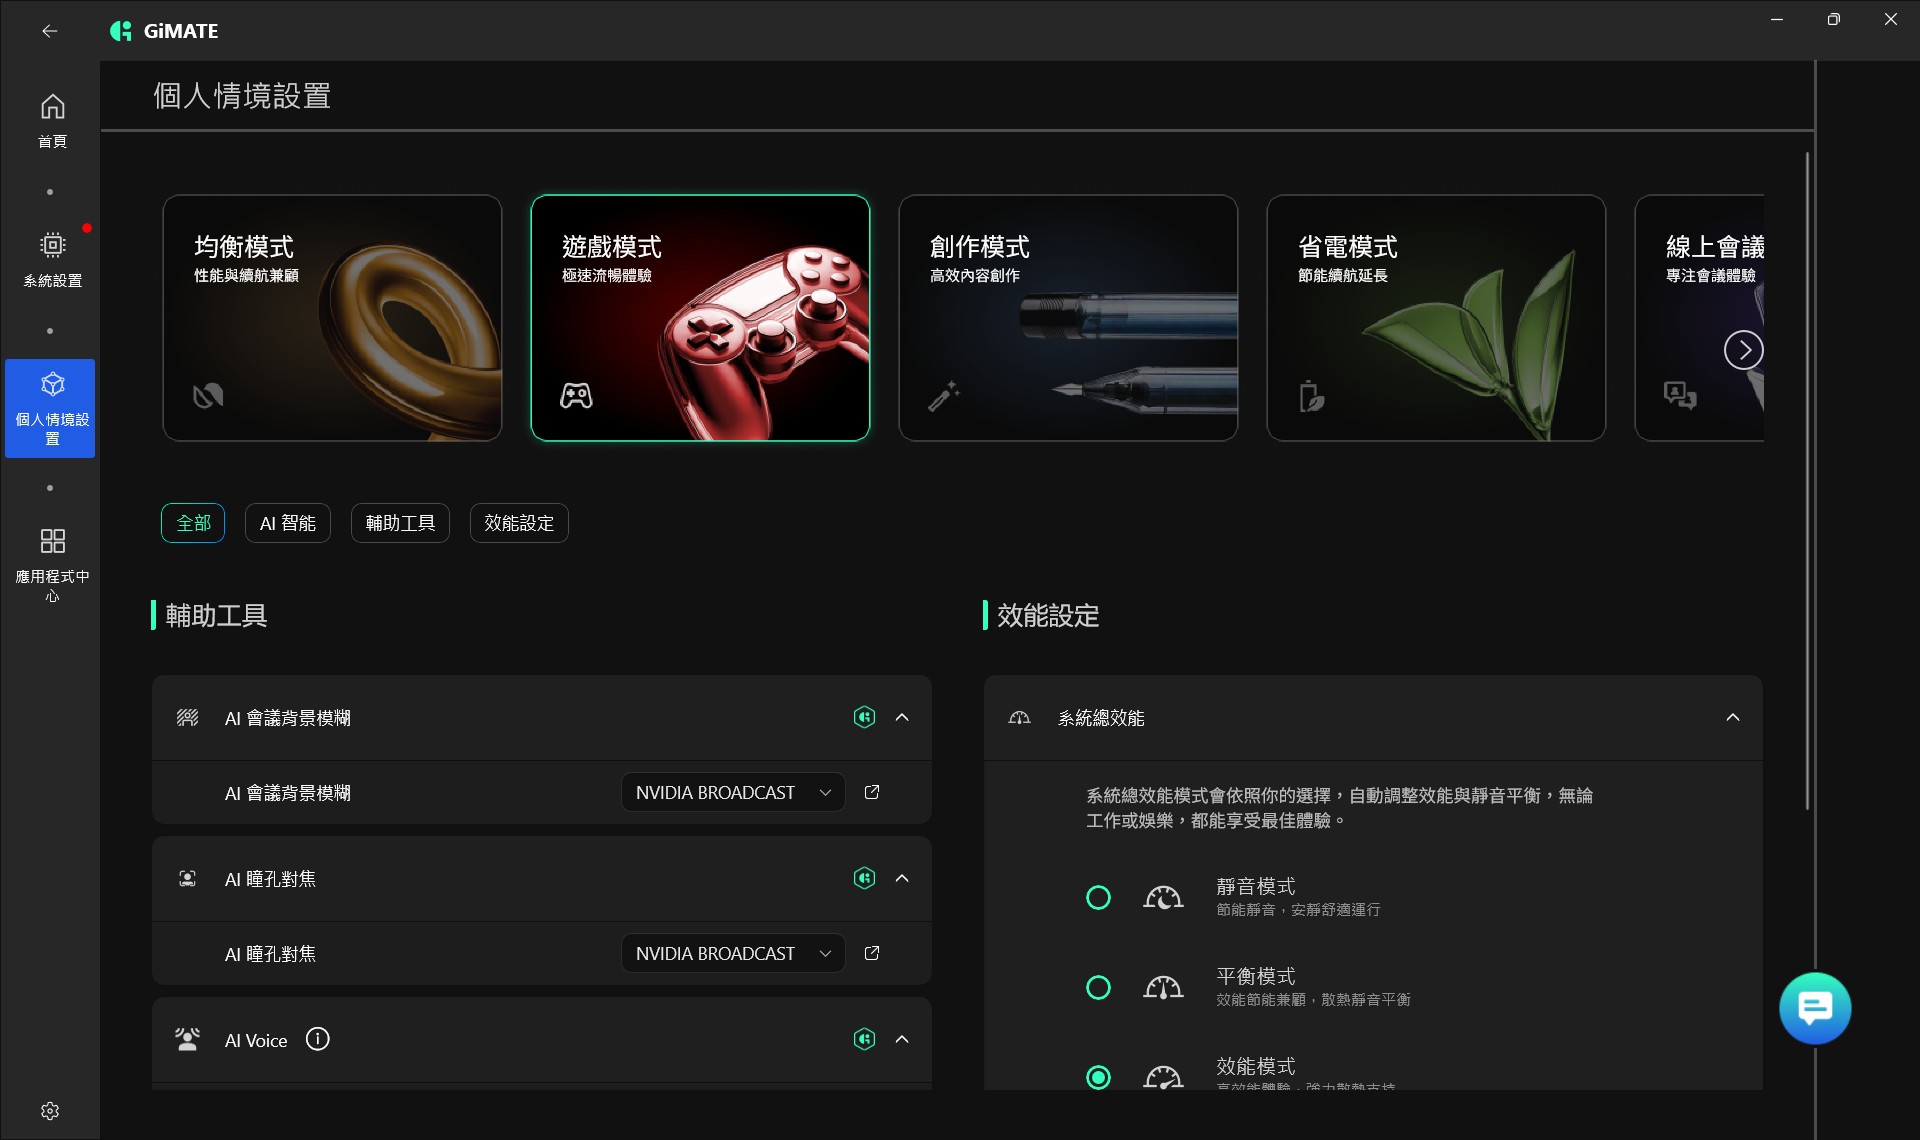The image size is (1920, 1140).
Task: Click the 輔助工具 section heading
Action: (216, 615)
